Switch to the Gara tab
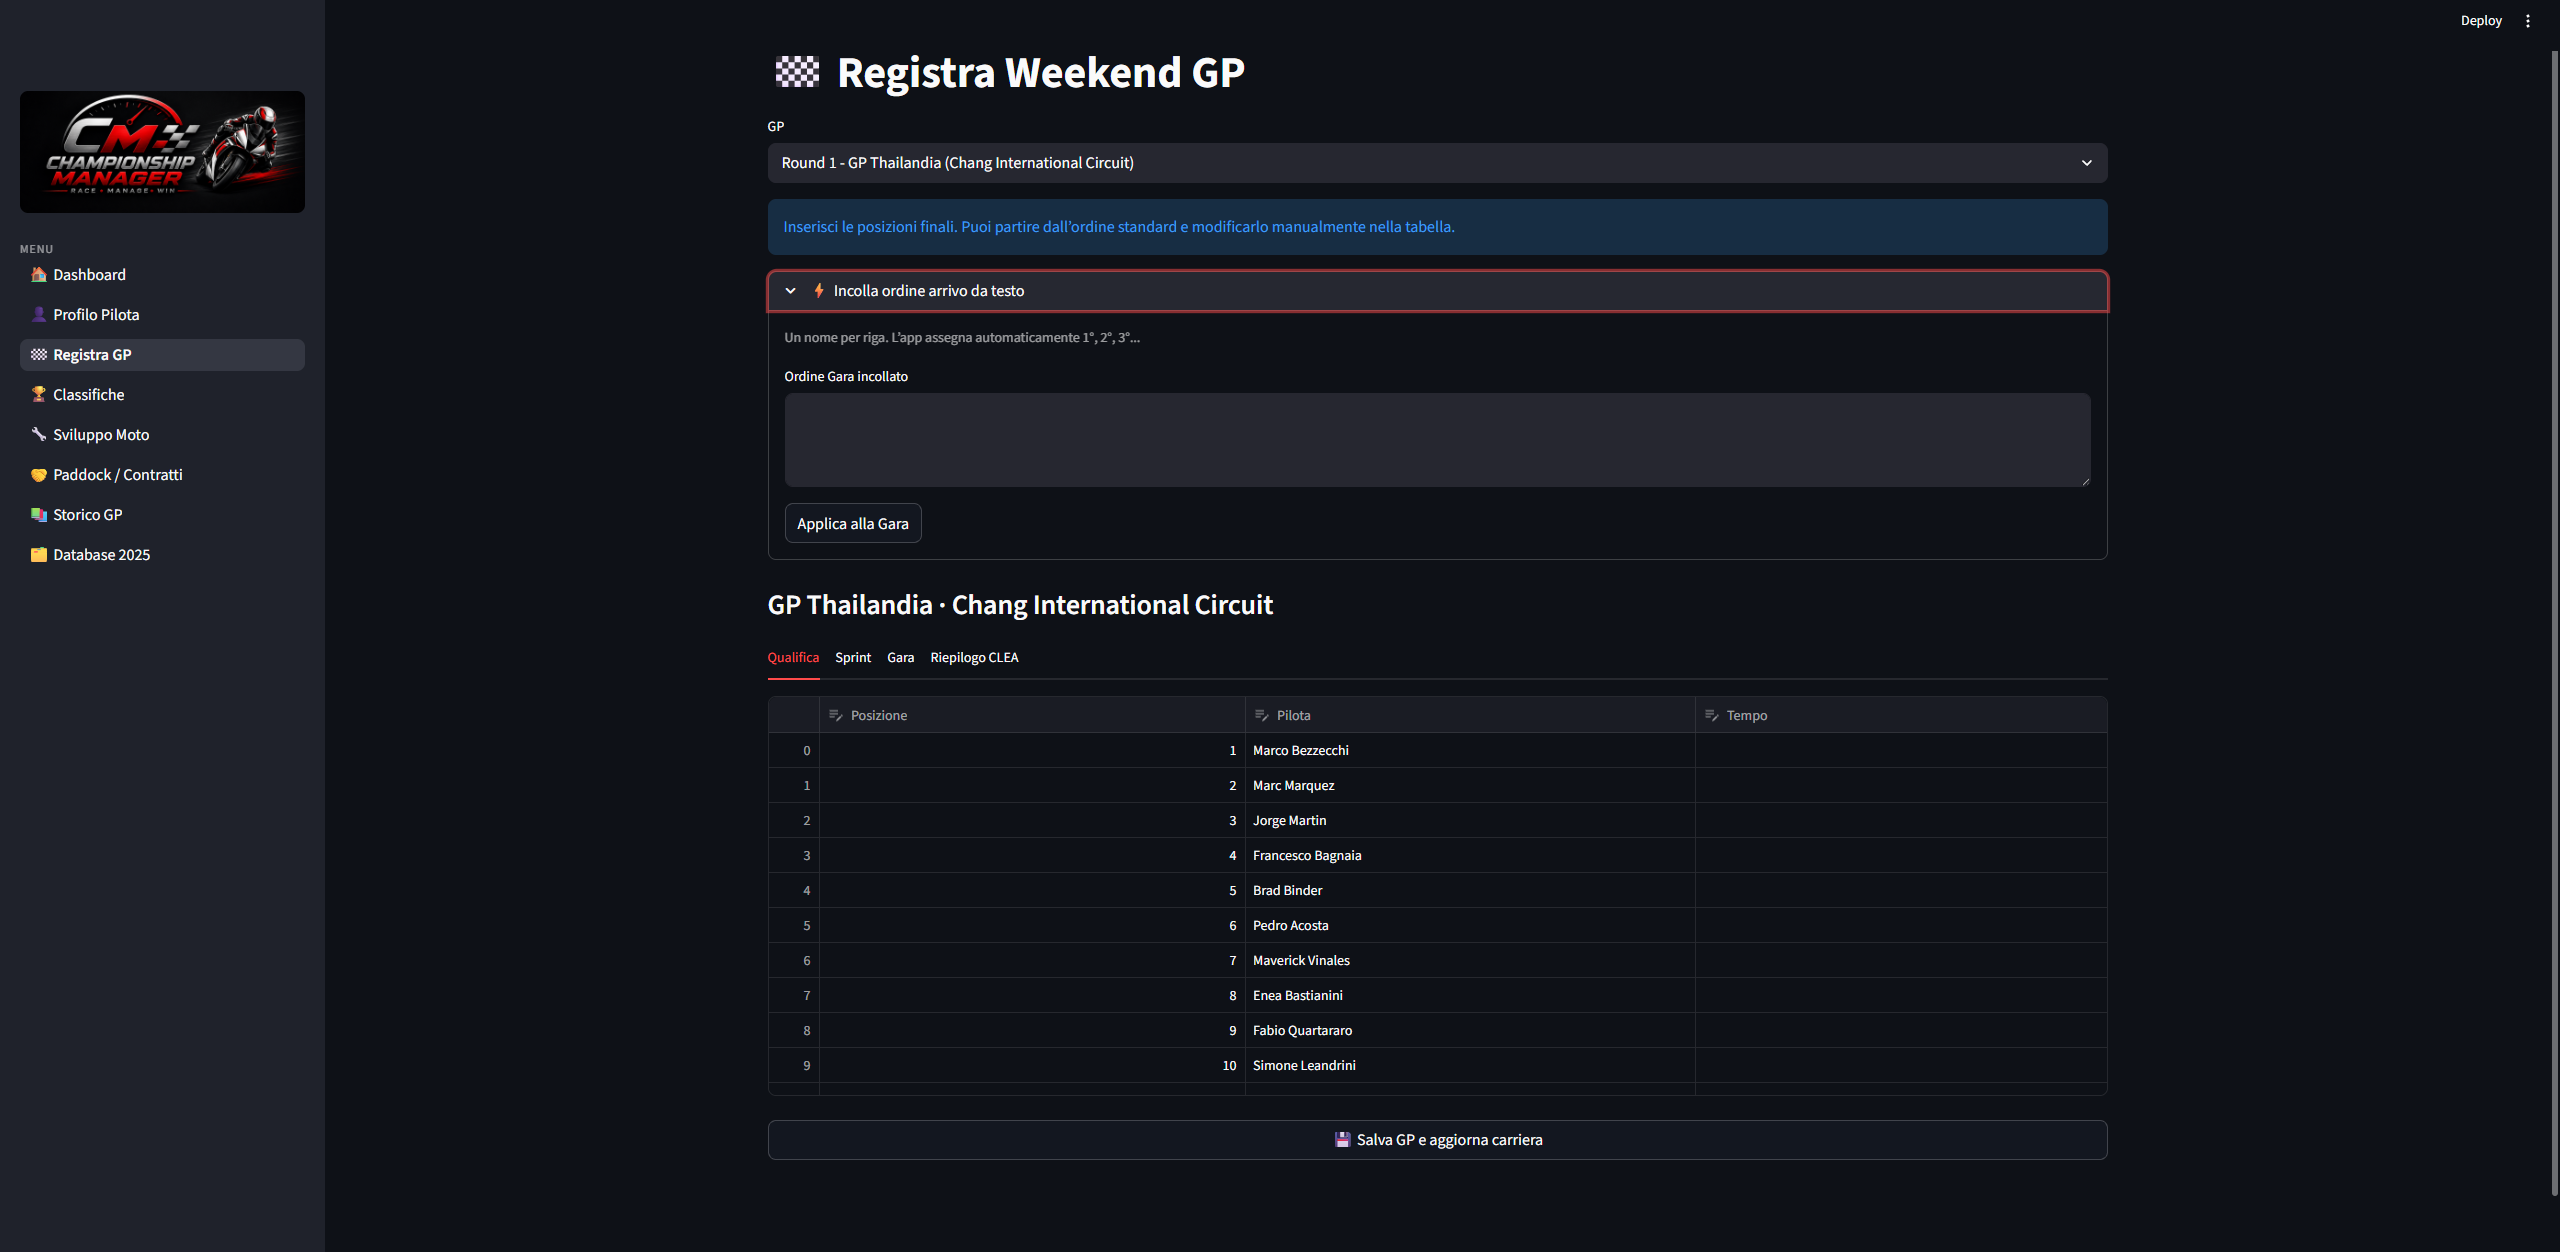This screenshot has width=2560, height=1252. 900,657
